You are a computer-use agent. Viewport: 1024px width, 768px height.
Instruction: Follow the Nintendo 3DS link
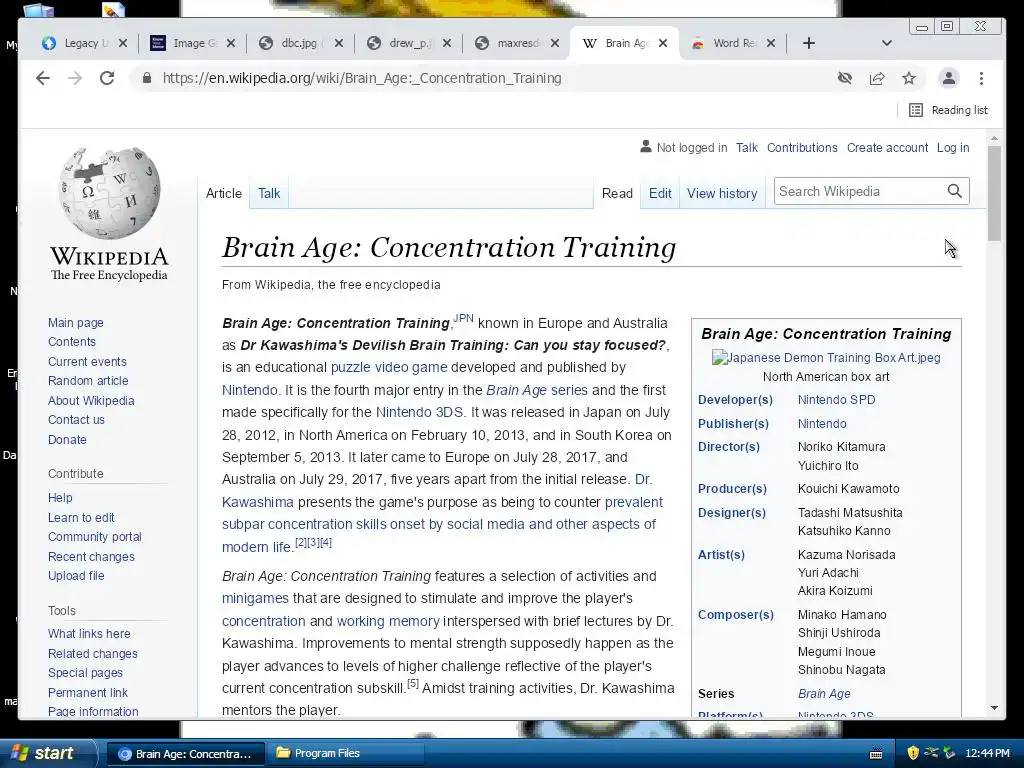pyautogui.click(x=419, y=412)
